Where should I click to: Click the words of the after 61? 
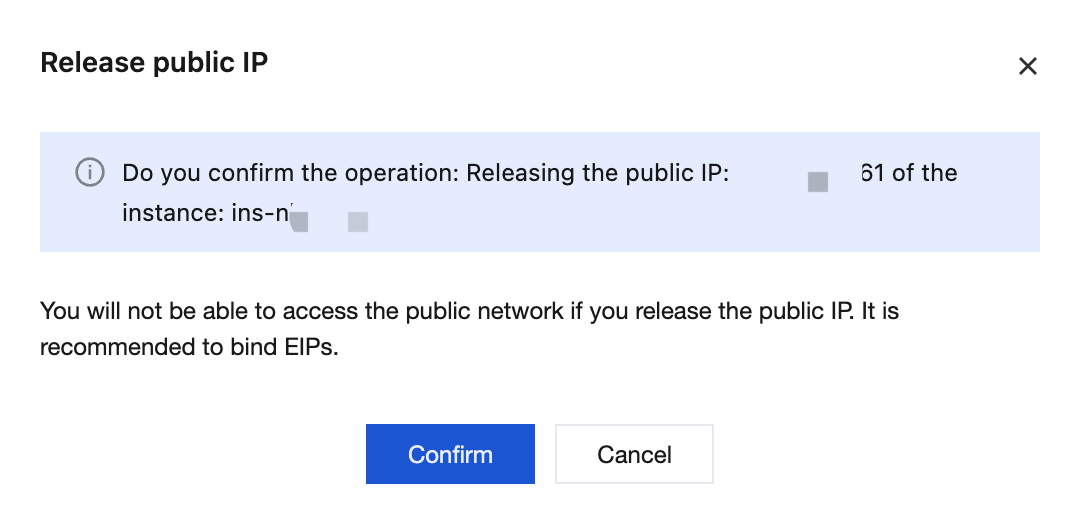click(x=925, y=173)
